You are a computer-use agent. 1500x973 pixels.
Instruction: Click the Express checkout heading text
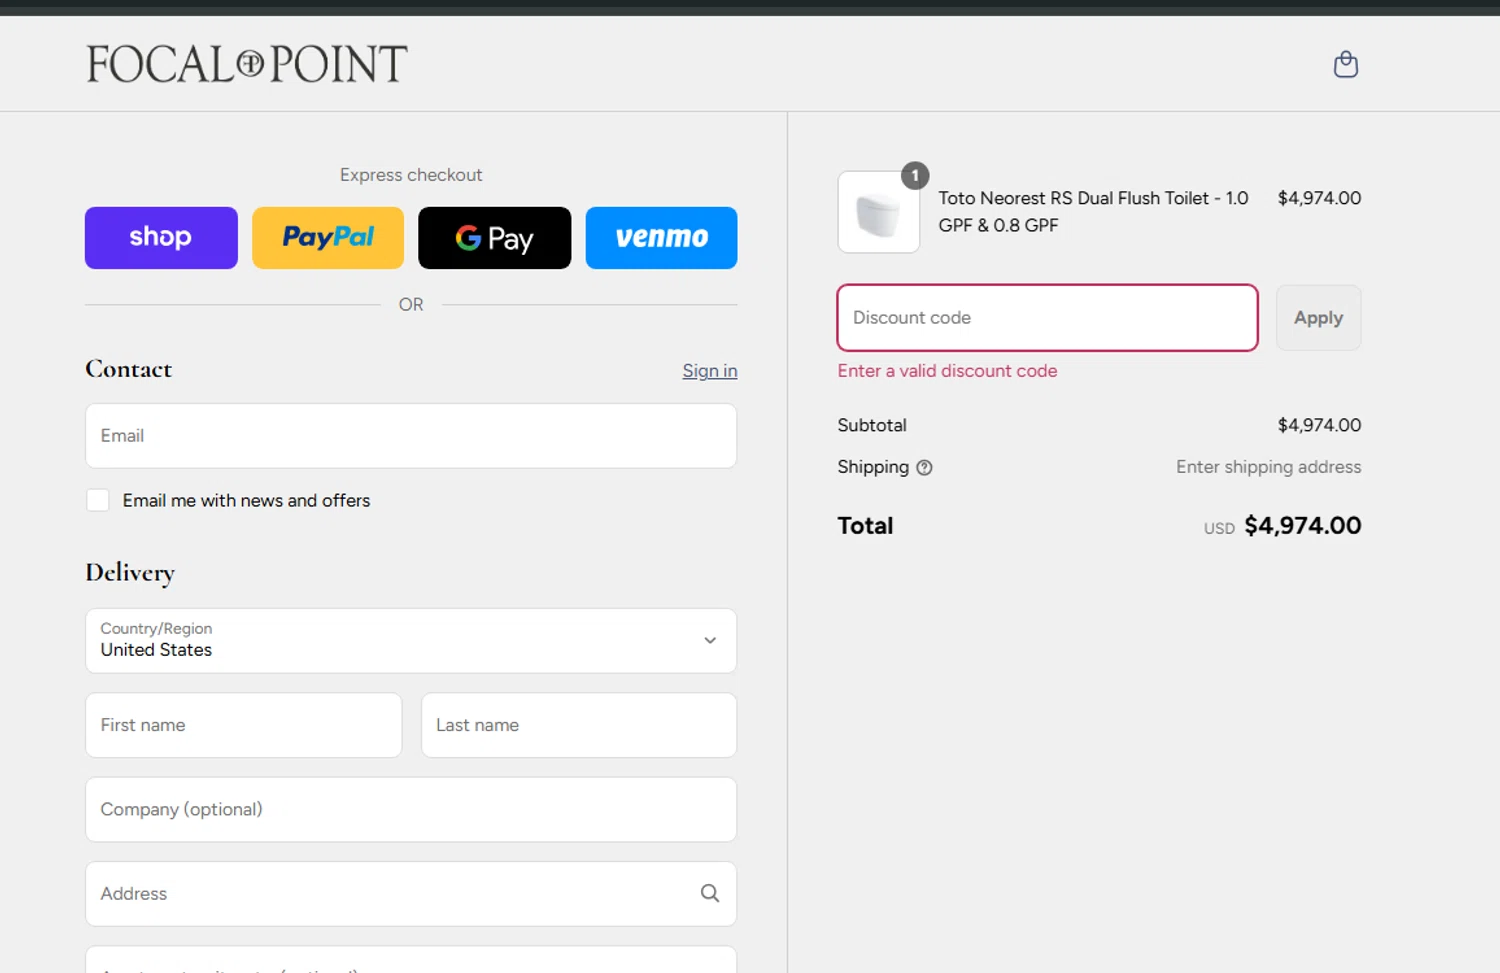[x=411, y=175]
